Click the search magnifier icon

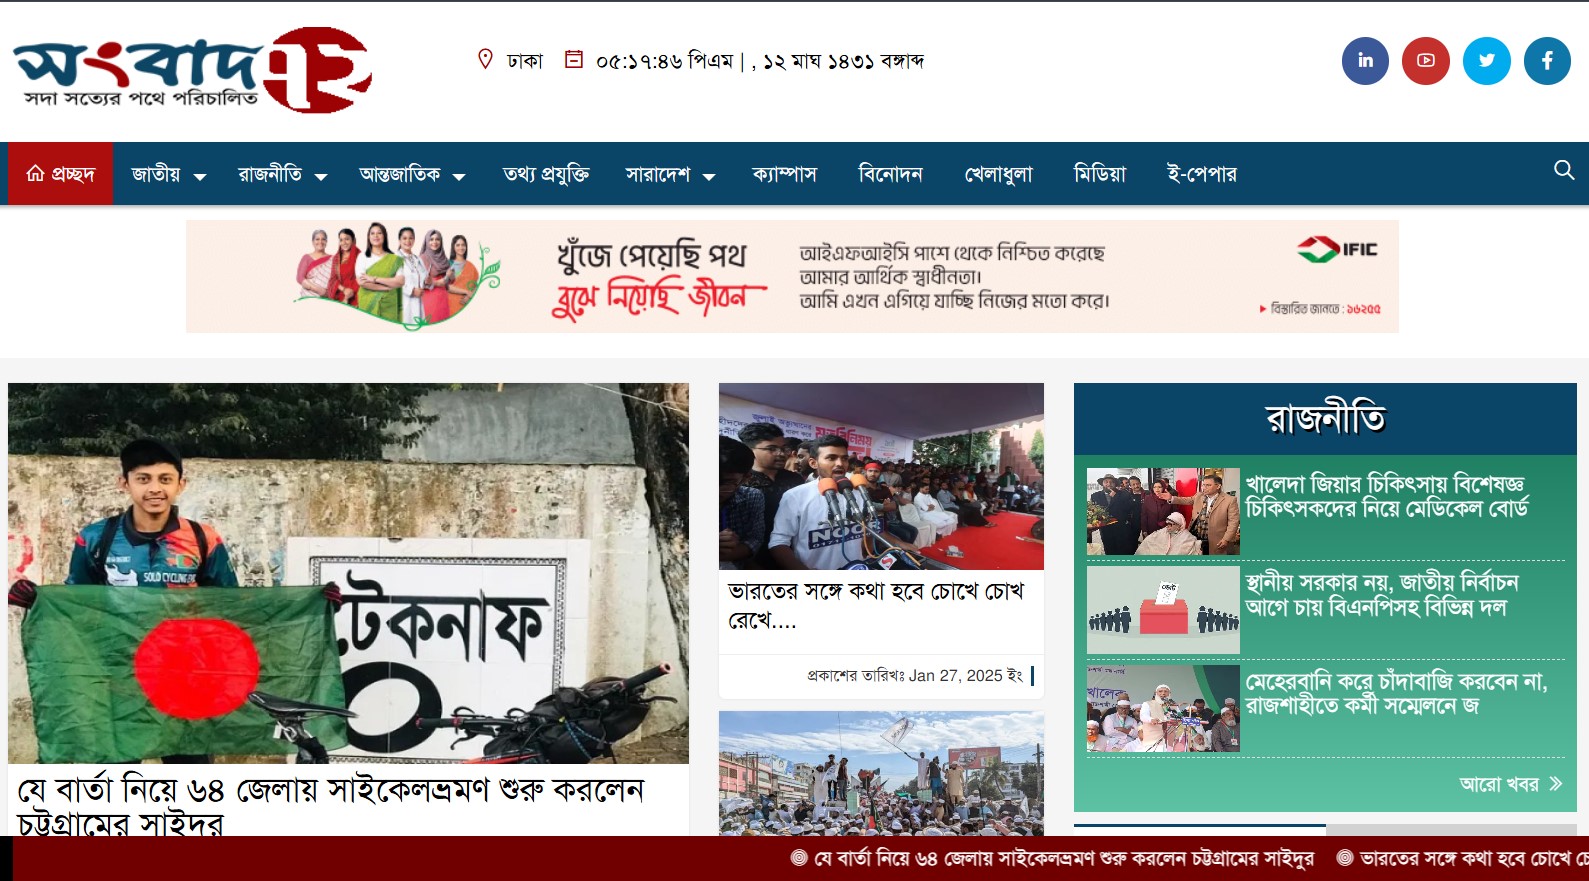click(x=1564, y=170)
